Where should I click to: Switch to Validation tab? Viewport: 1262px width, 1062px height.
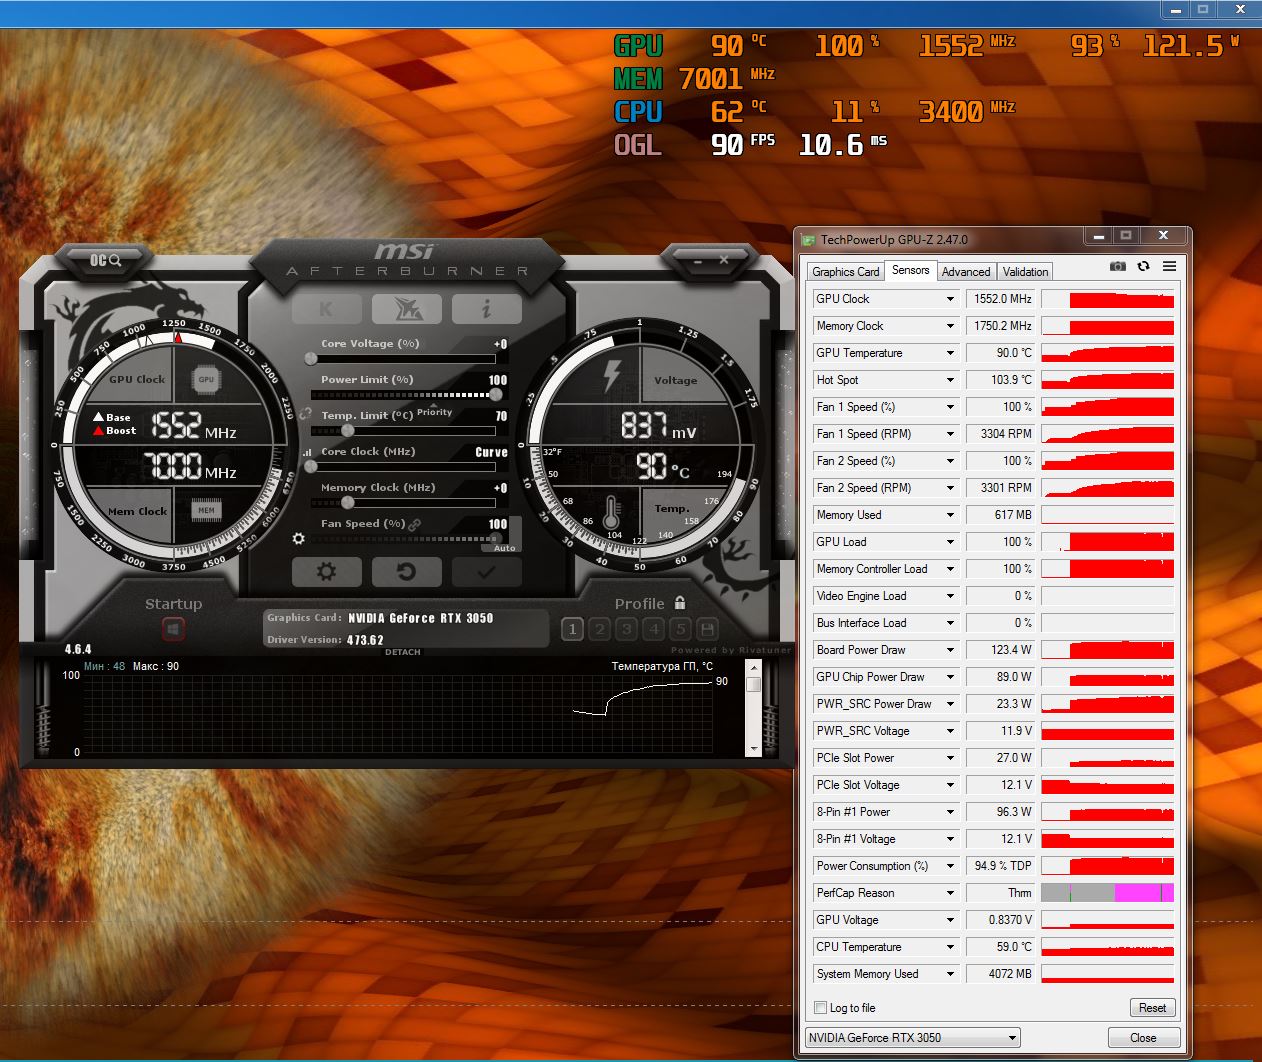(x=1026, y=272)
